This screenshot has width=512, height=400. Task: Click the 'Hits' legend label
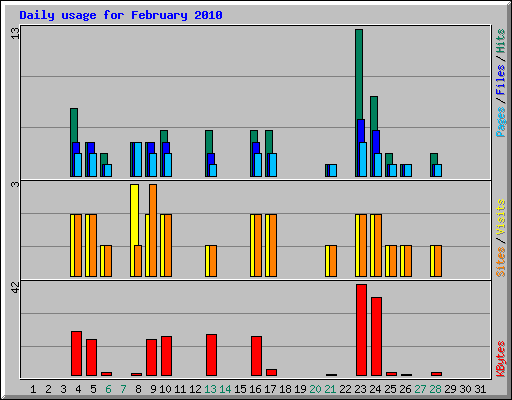pos(500,41)
